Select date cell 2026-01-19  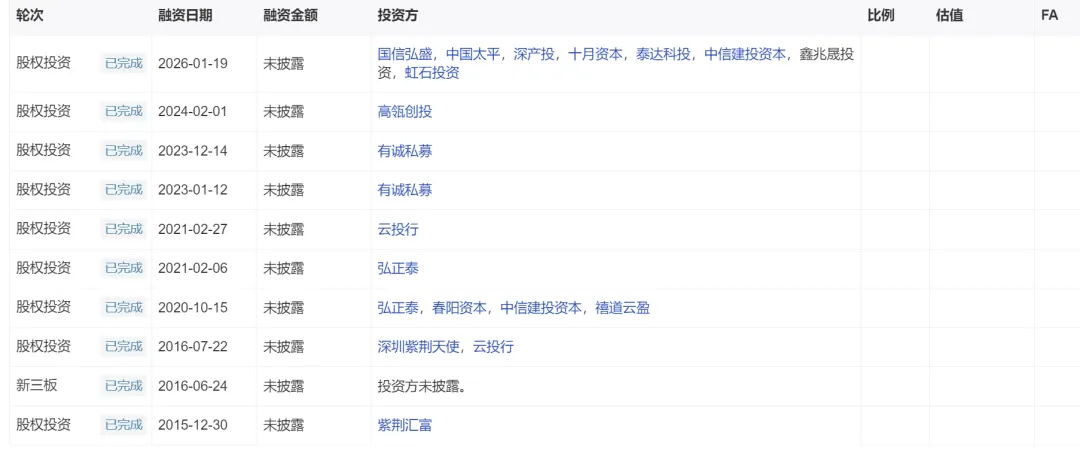click(x=193, y=64)
